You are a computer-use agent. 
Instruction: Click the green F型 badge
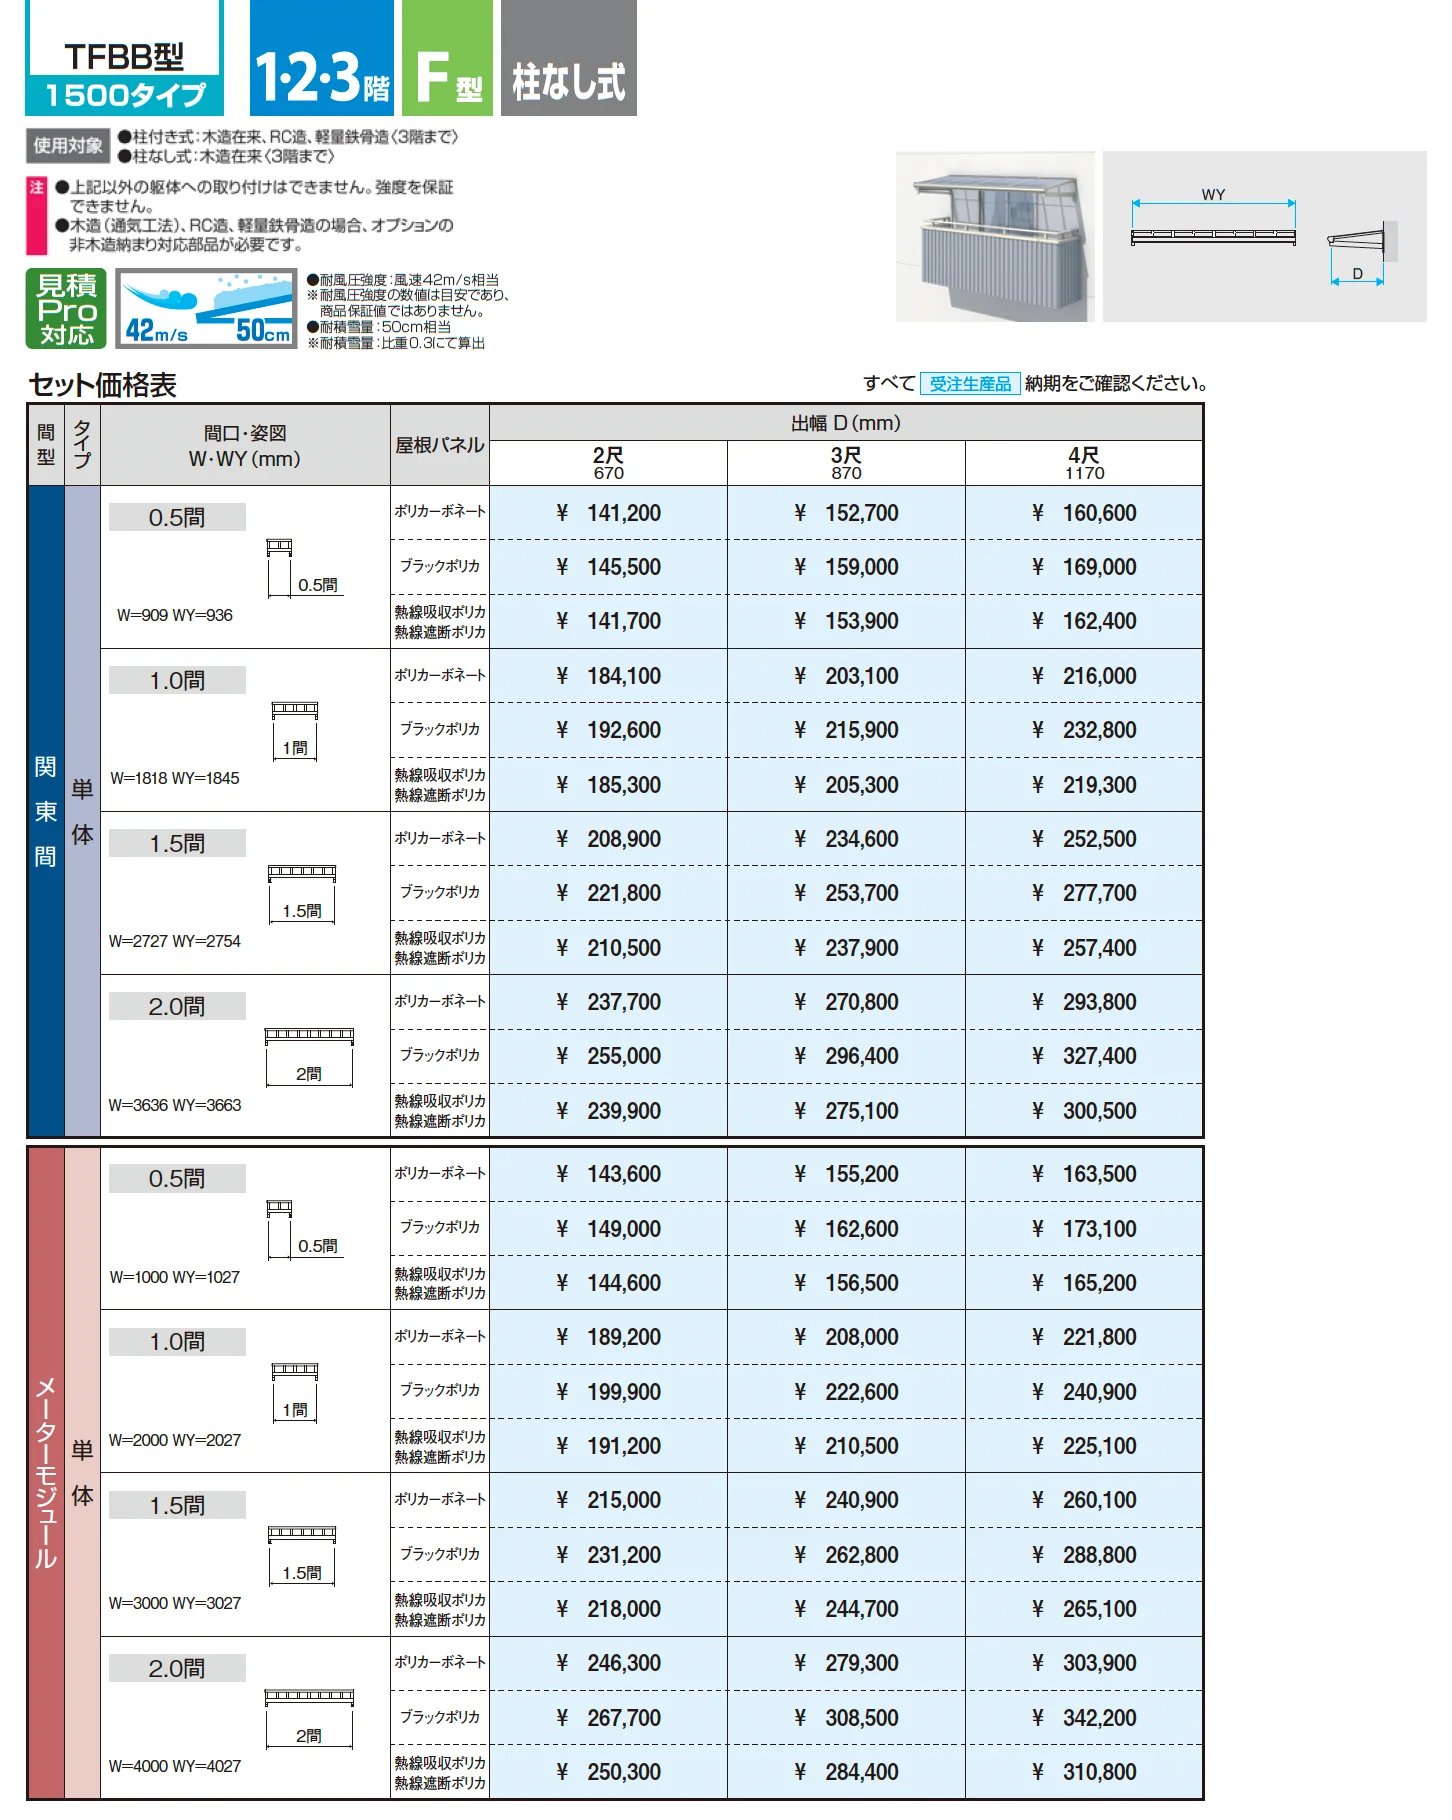click(447, 58)
